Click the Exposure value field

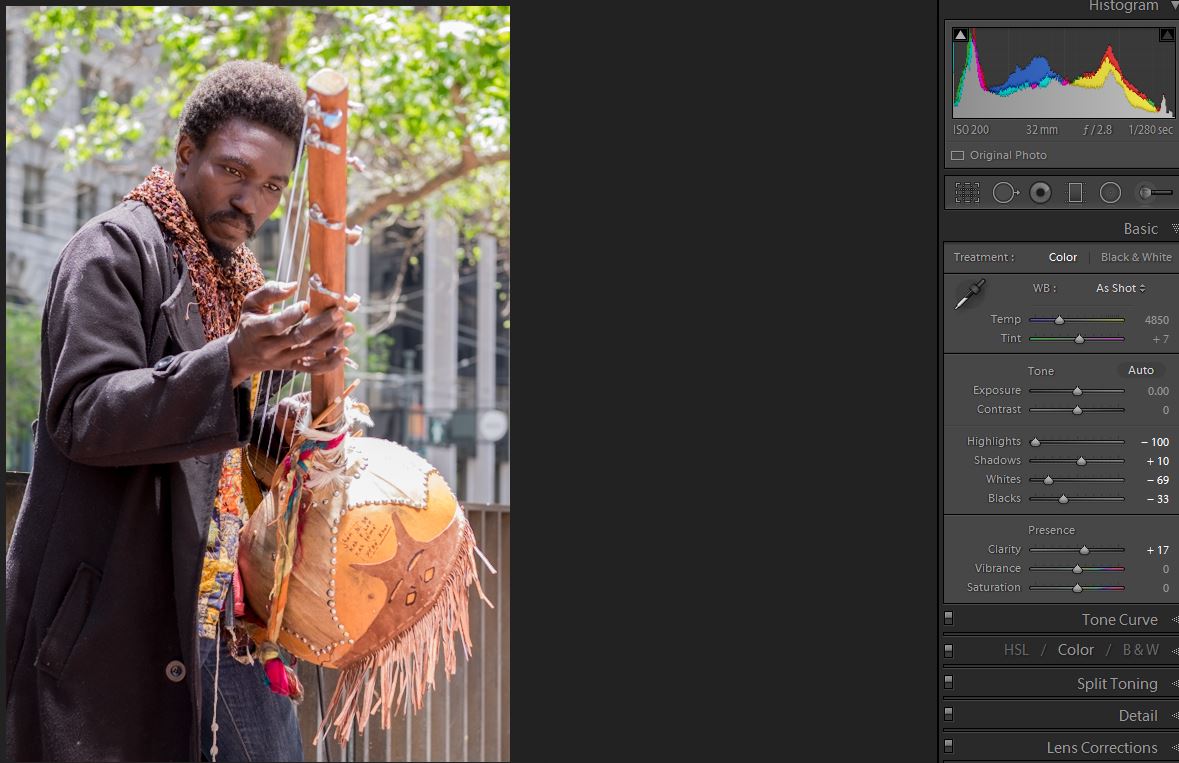[x=1157, y=391]
